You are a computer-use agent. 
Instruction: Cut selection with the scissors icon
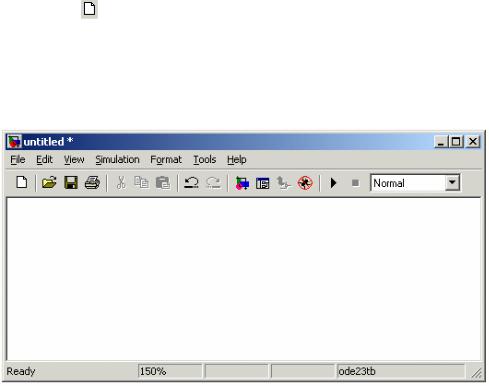click(x=121, y=183)
